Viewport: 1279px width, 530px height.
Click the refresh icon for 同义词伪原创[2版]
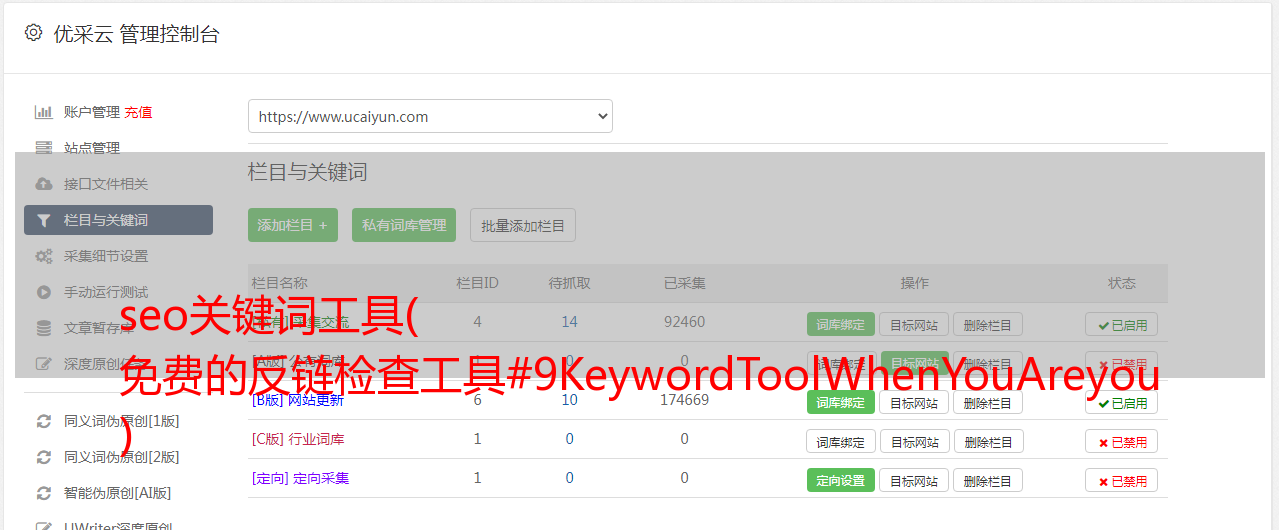[43, 457]
